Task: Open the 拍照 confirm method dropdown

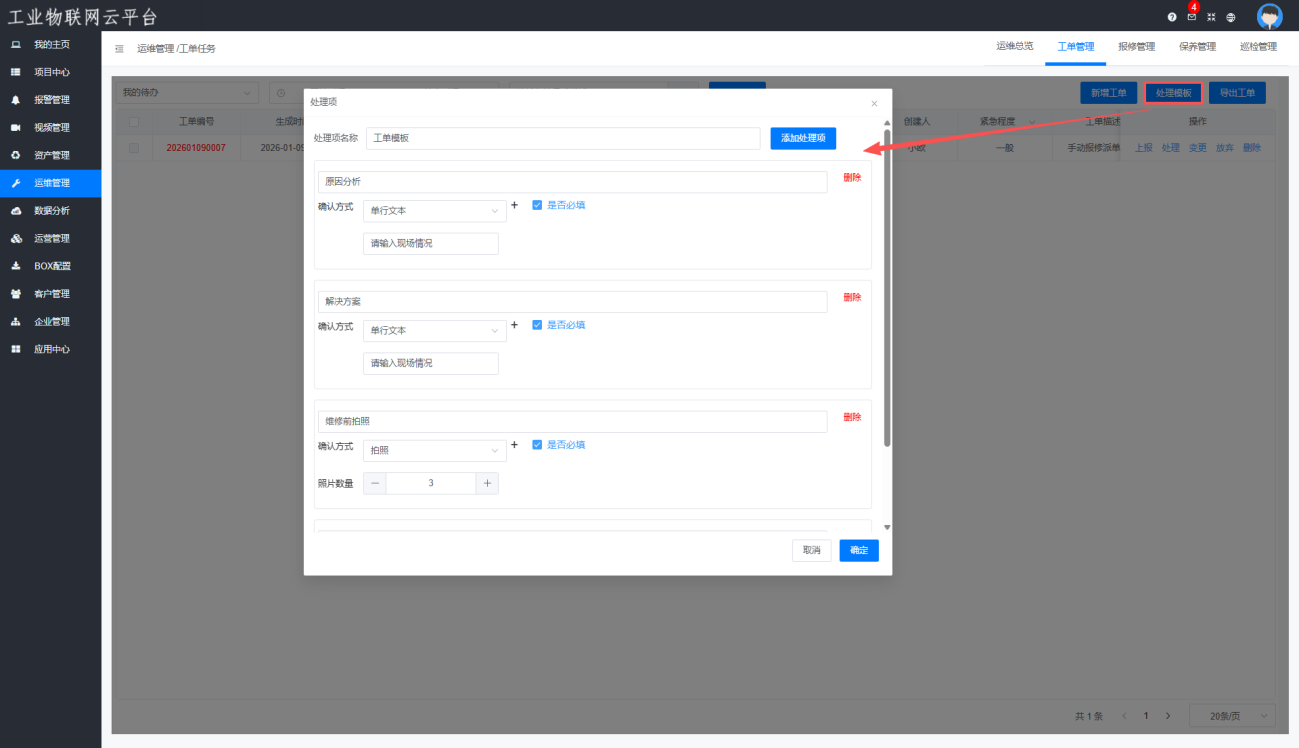Action: point(434,451)
